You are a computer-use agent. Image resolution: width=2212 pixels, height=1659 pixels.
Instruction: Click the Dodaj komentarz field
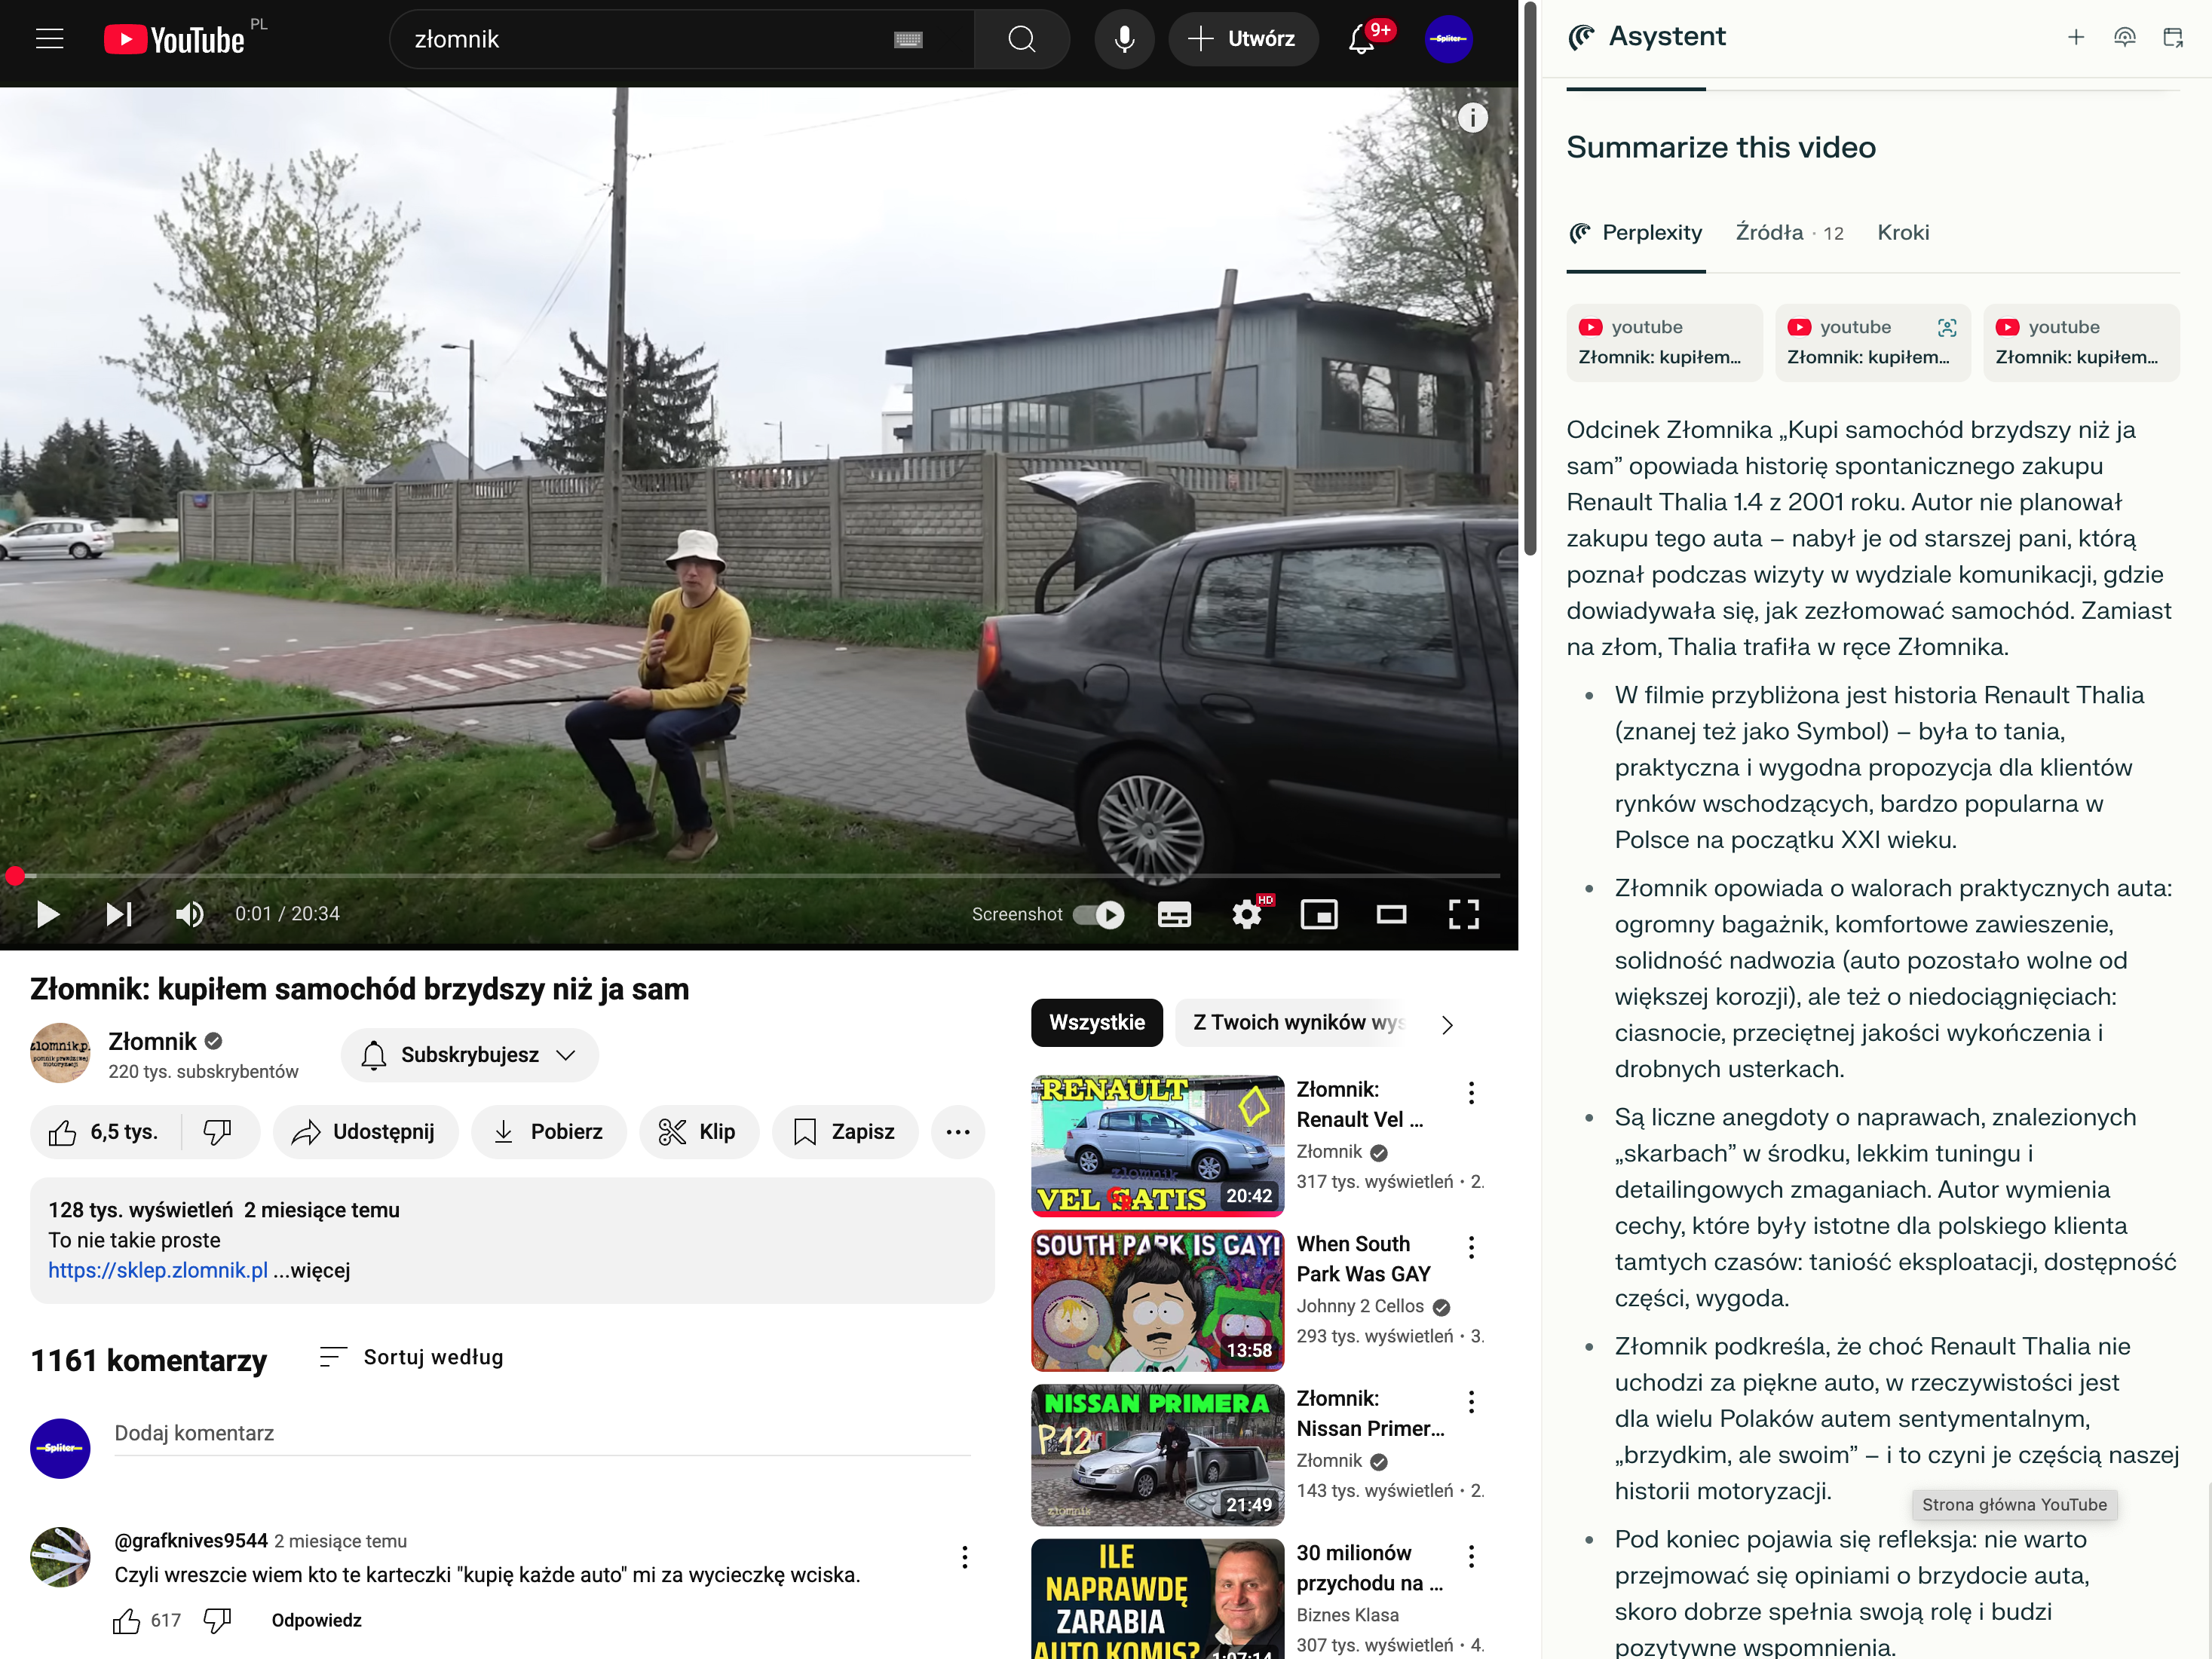[542, 1433]
